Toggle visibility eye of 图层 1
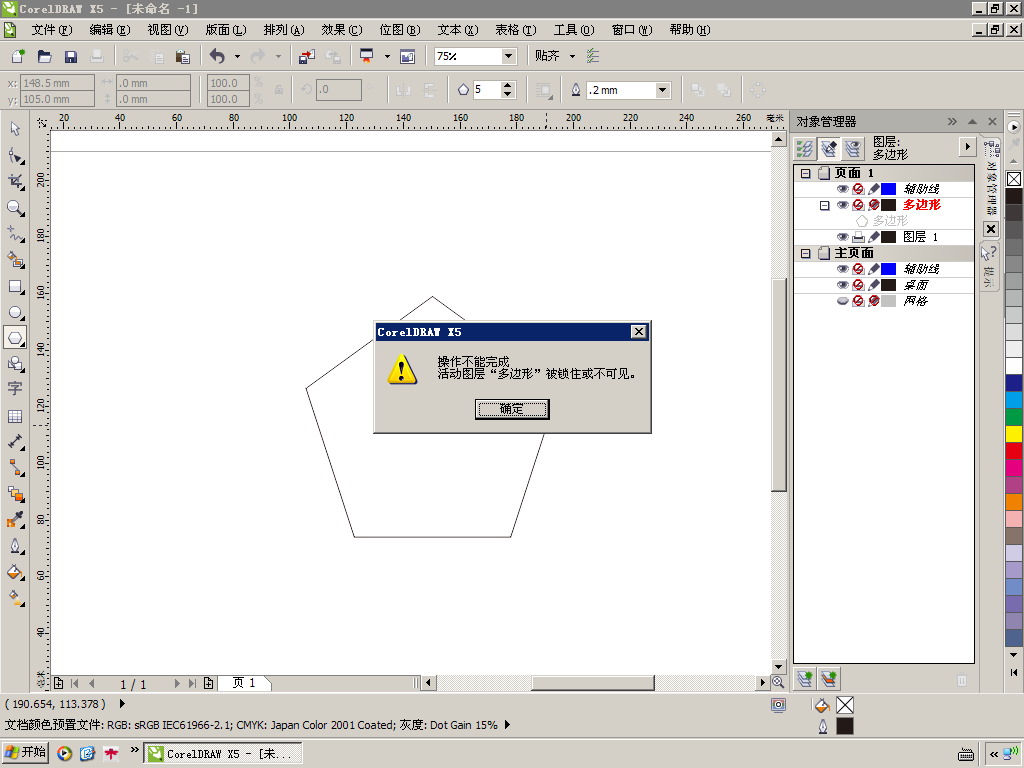The width and height of the screenshot is (1024, 768). [x=842, y=237]
